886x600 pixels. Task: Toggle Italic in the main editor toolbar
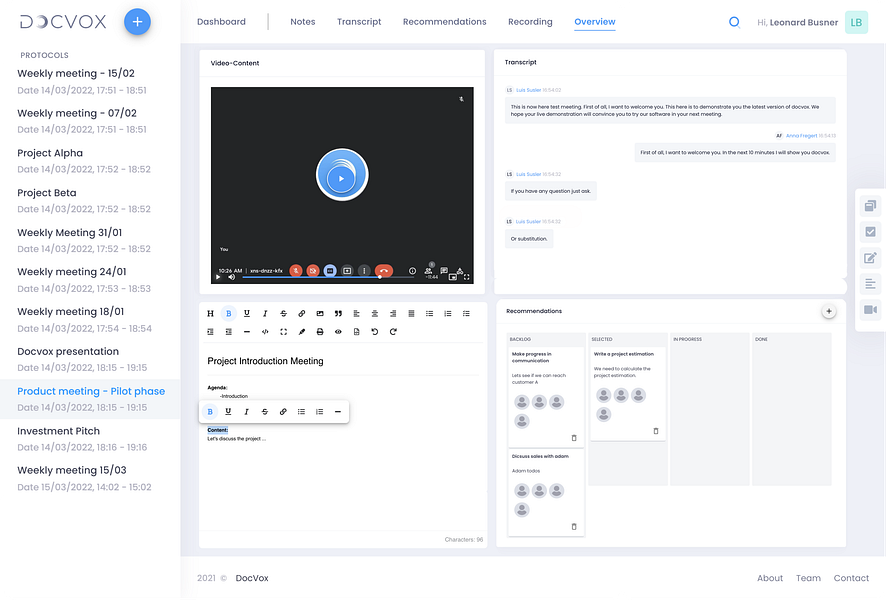click(x=265, y=314)
